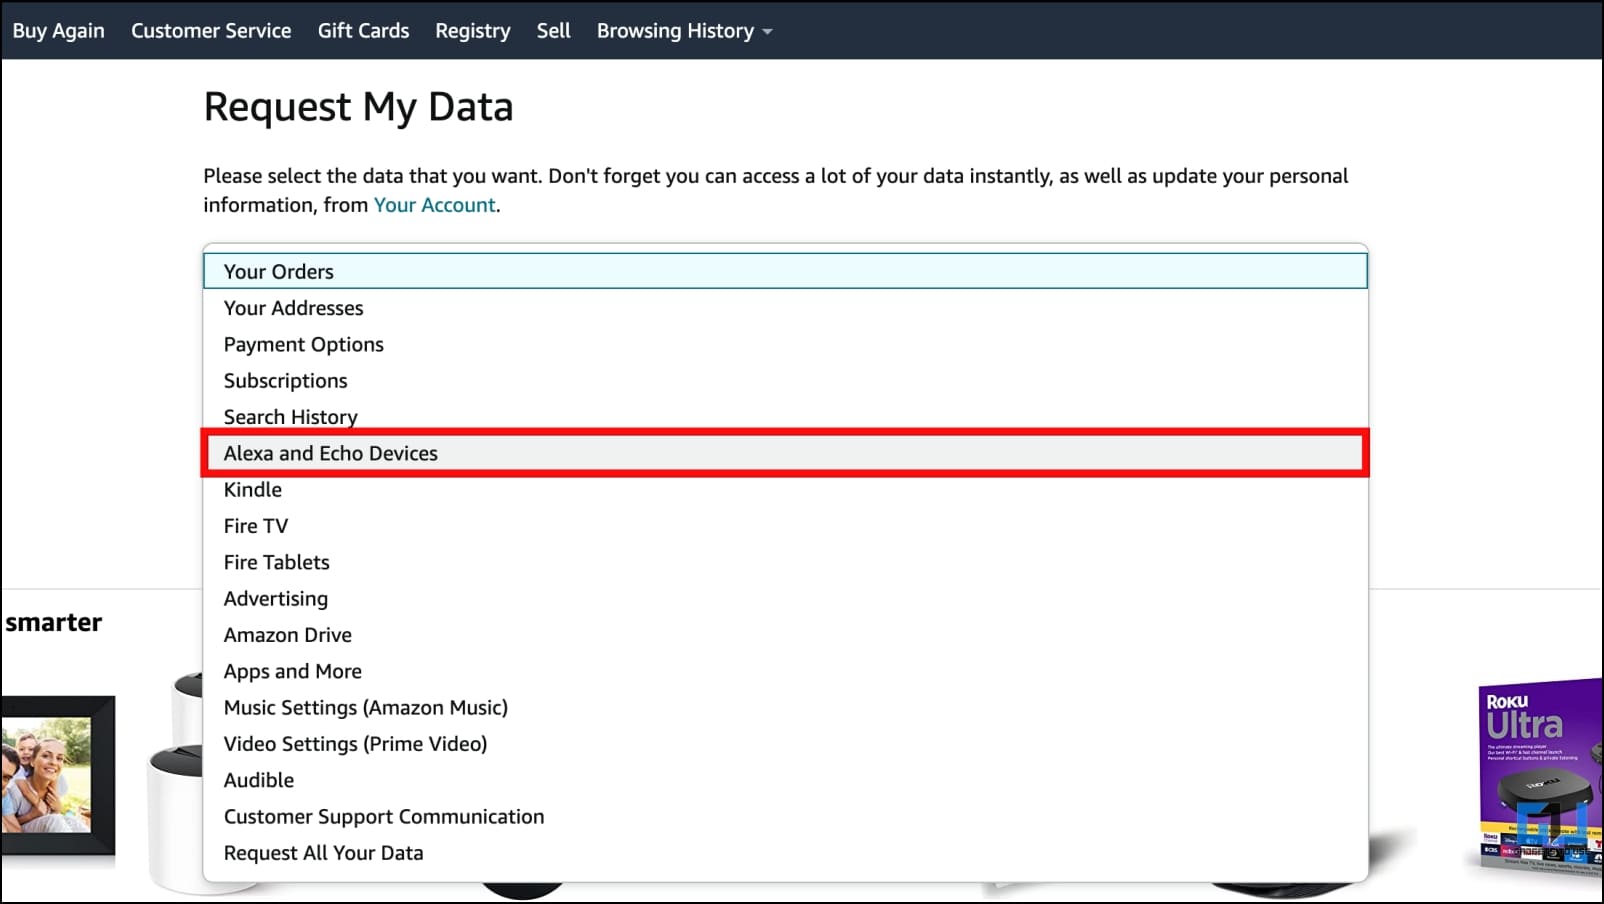Go to Gift Cards
Viewport: 1604px width, 904px height.
(363, 31)
